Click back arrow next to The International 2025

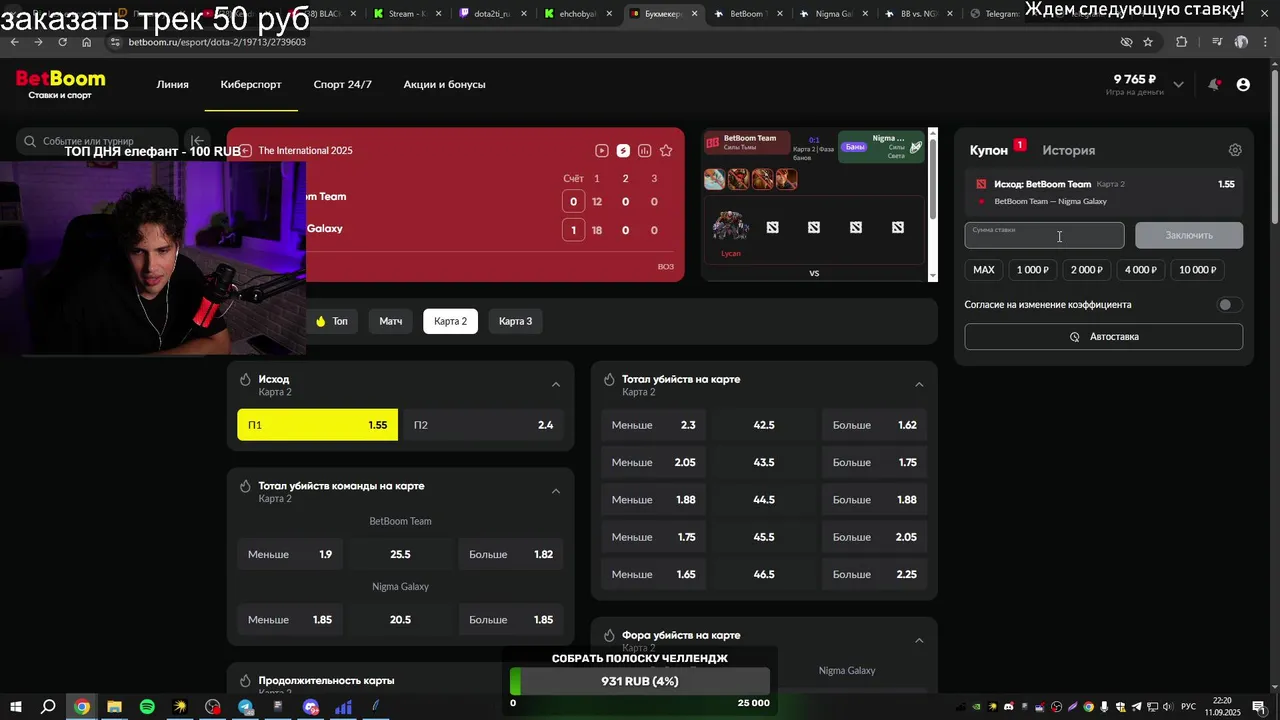(x=245, y=151)
